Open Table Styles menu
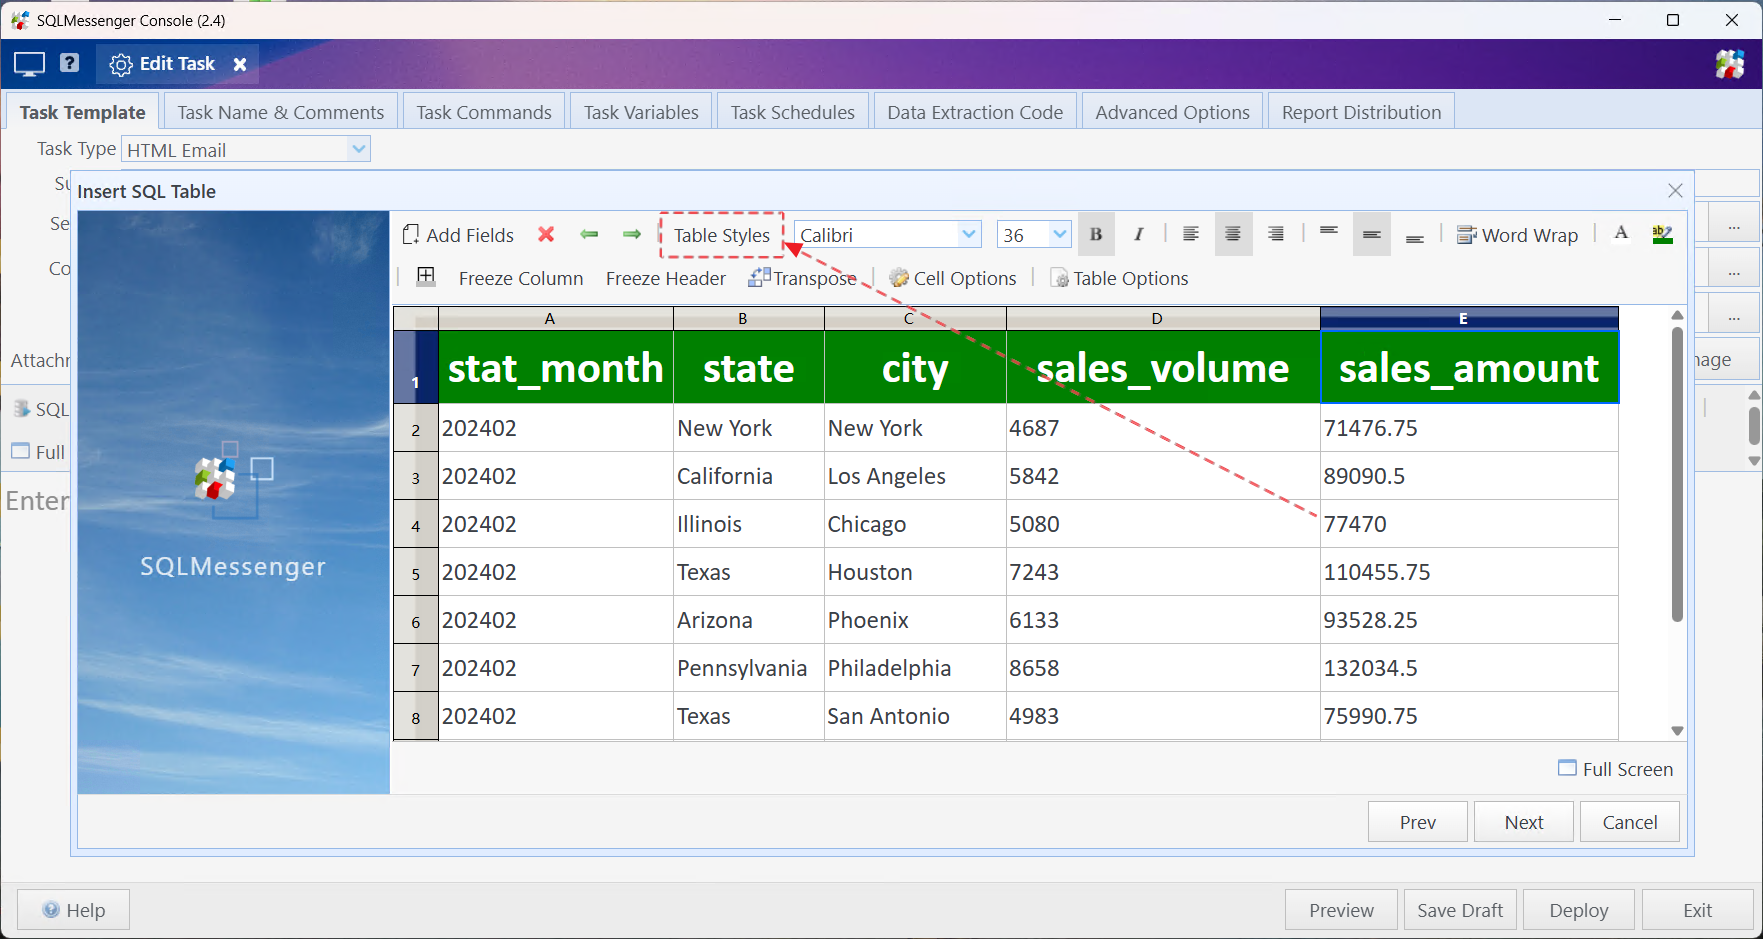 721,235
